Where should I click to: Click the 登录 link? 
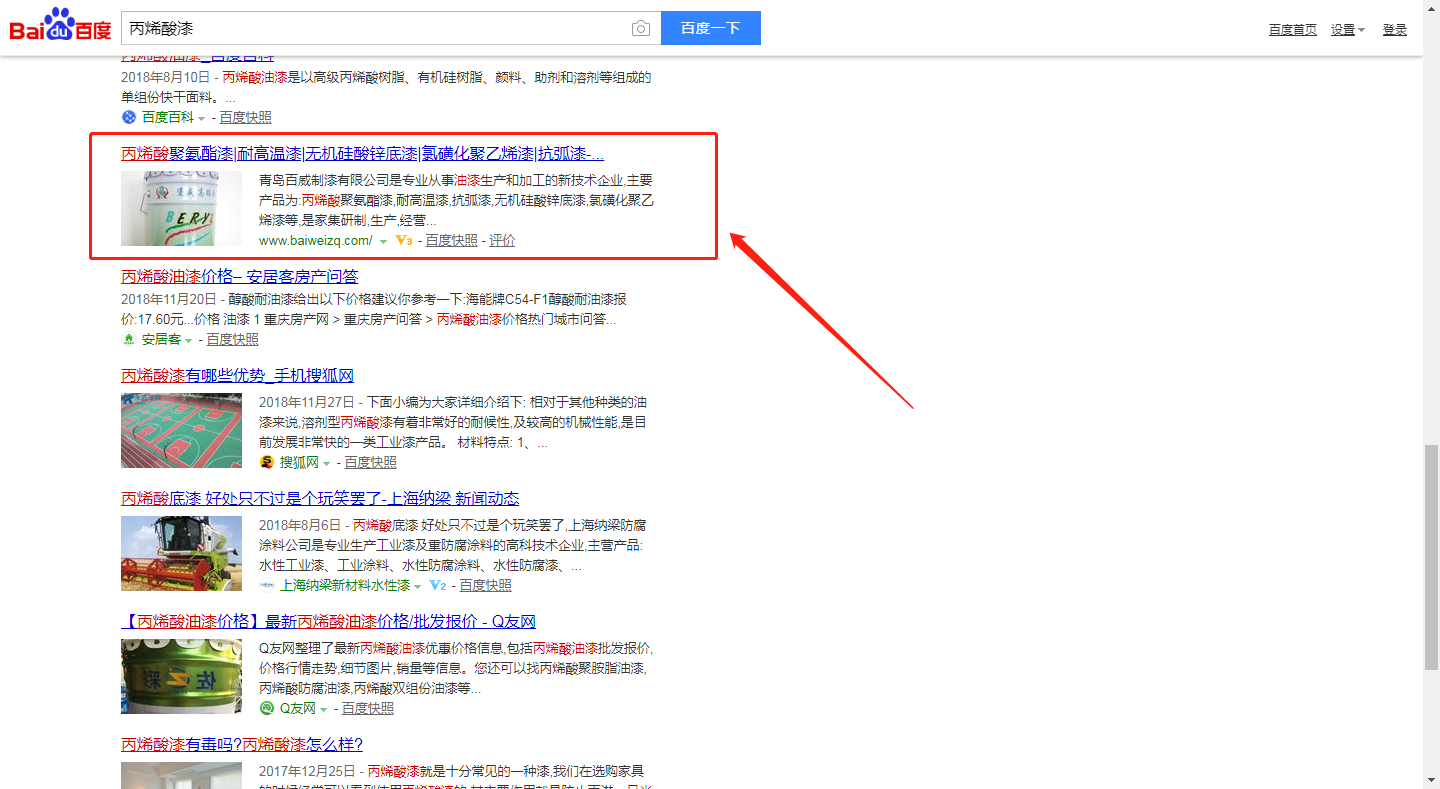(1395, 30)
